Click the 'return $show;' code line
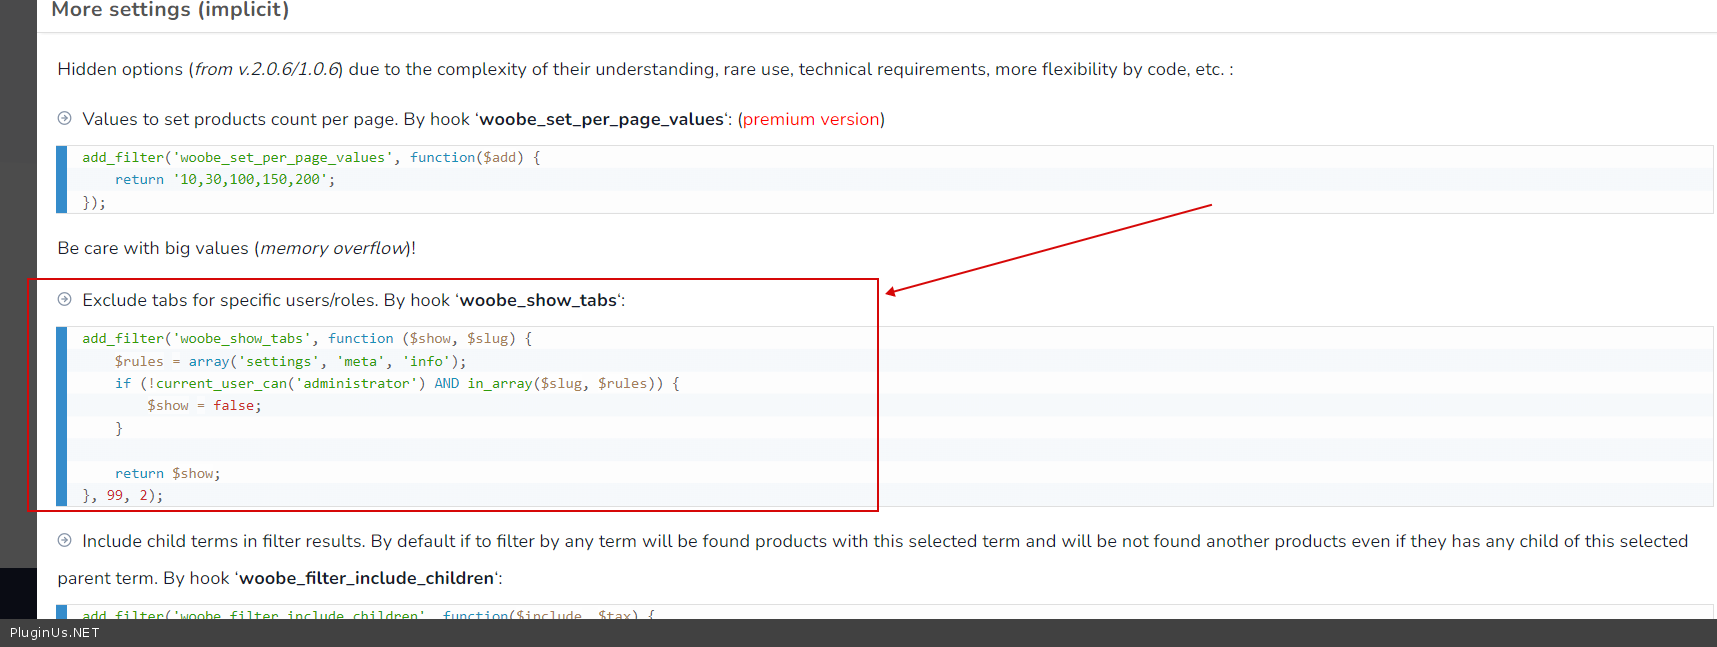This screenshot has width=1717, height=647. tap(167, 474)
